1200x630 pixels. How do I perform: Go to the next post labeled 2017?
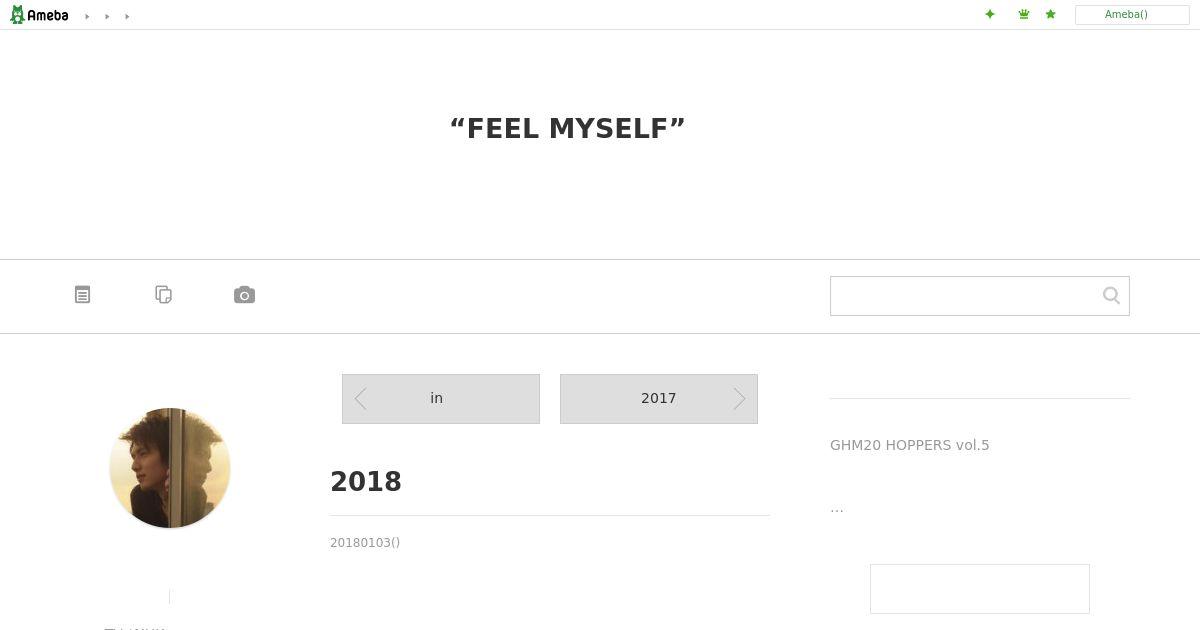click(x=659, y=399)
